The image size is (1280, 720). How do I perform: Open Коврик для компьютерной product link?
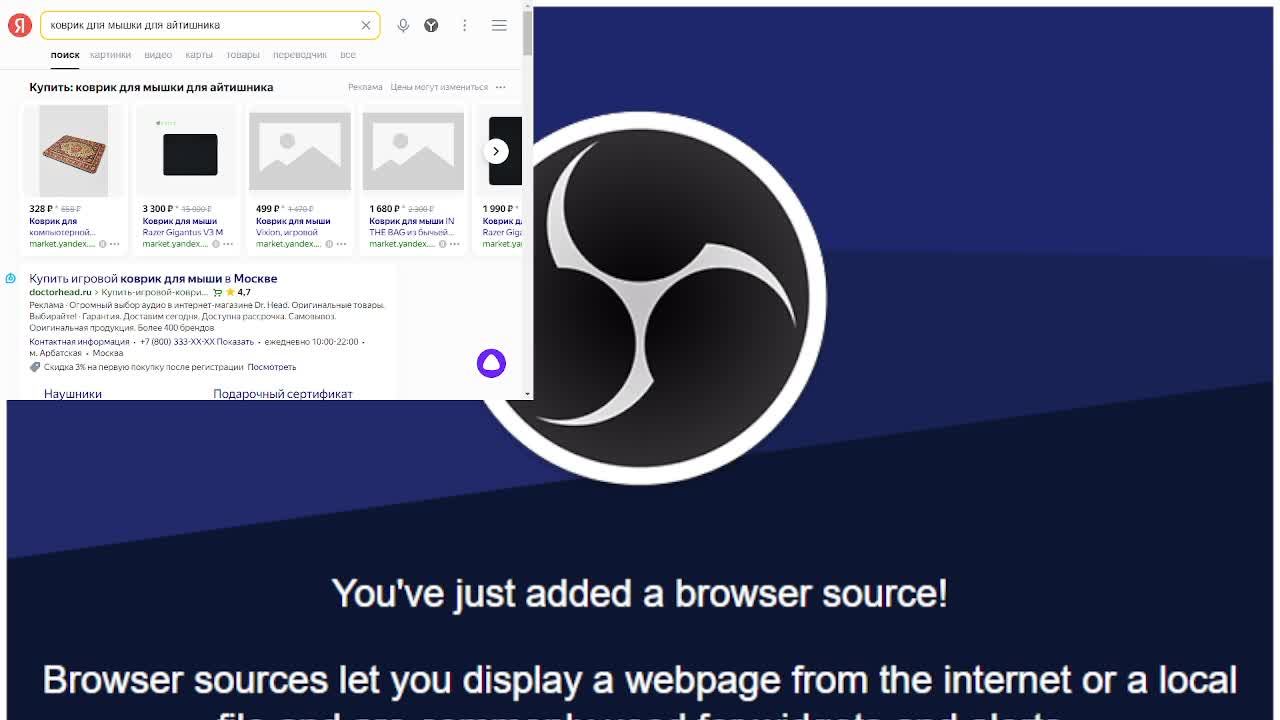pyautogui.click(x=62, y=227)
